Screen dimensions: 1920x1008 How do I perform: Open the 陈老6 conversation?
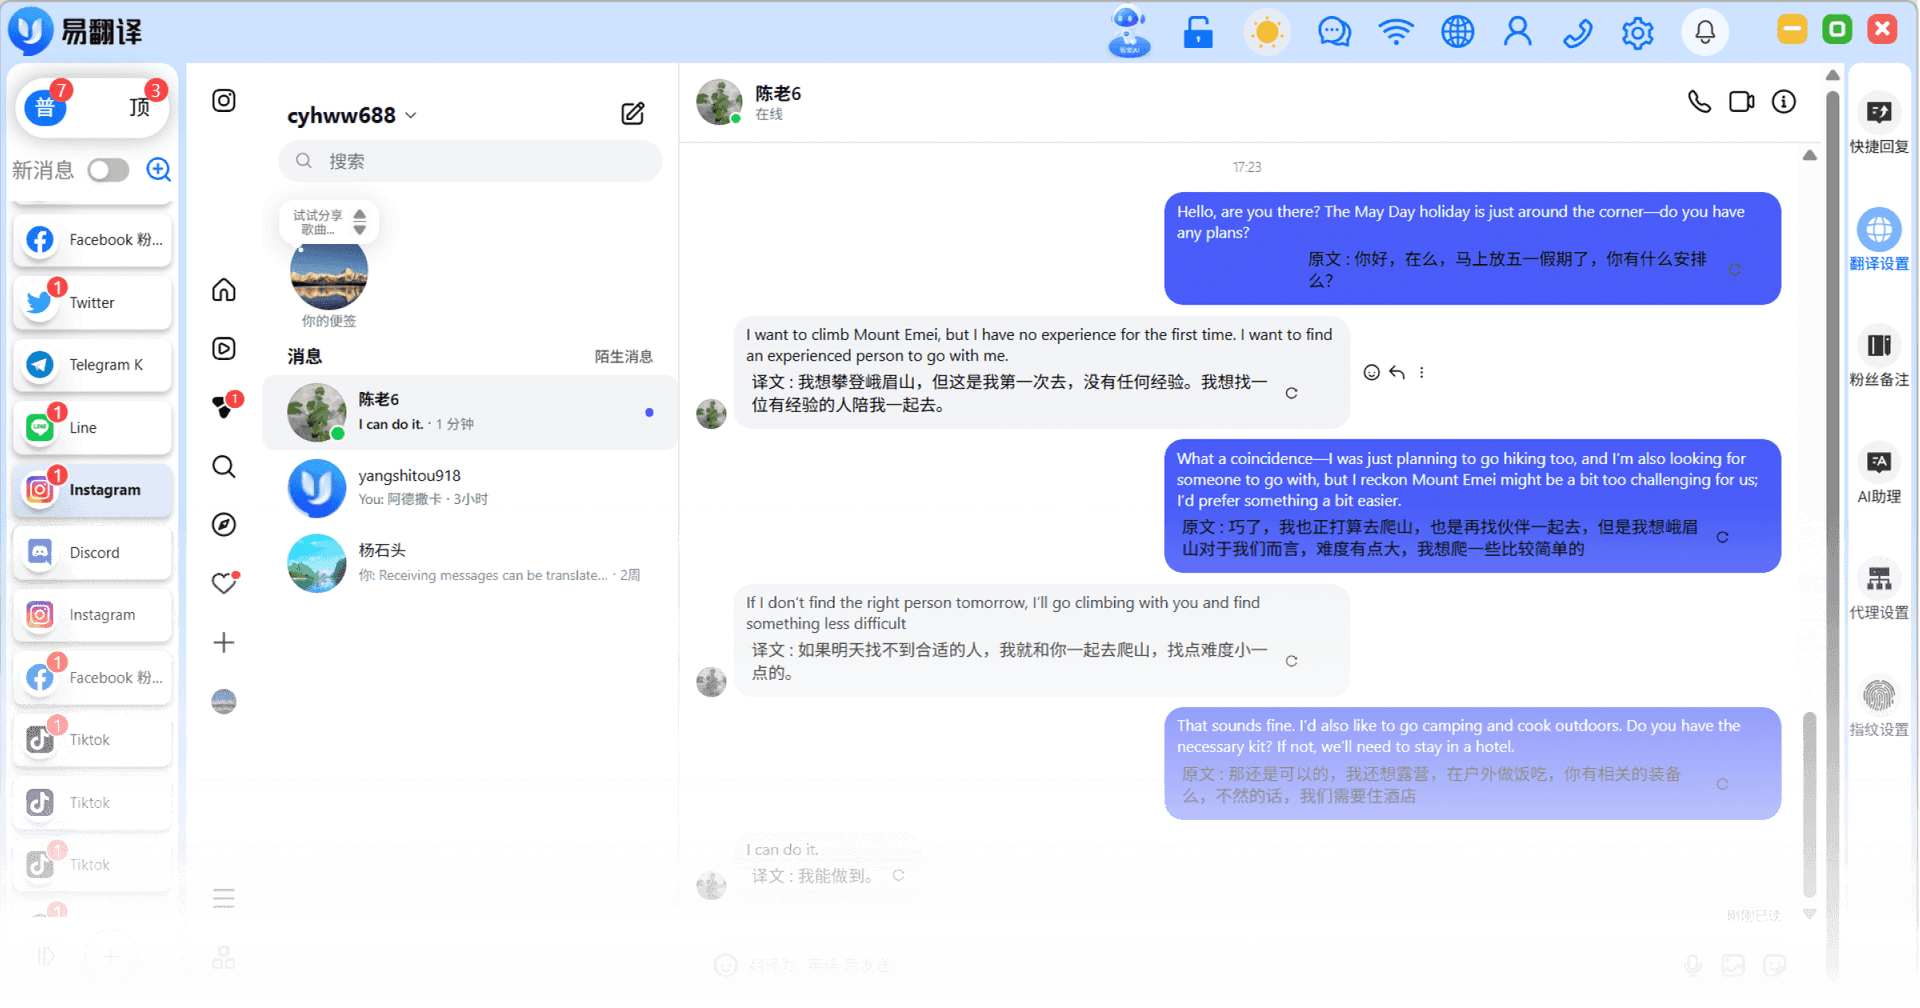[x=470, y=412]
